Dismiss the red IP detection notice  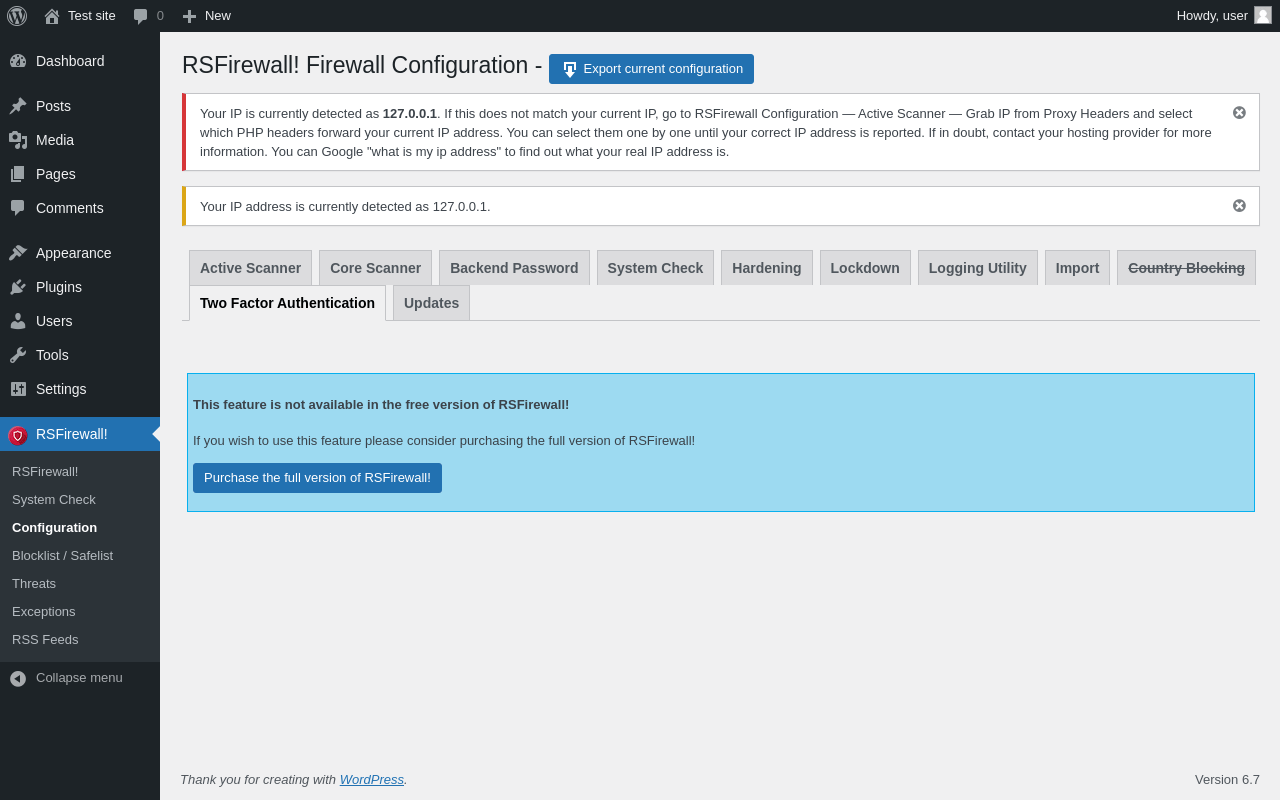pyautogui.click(x=1239, y=113)
